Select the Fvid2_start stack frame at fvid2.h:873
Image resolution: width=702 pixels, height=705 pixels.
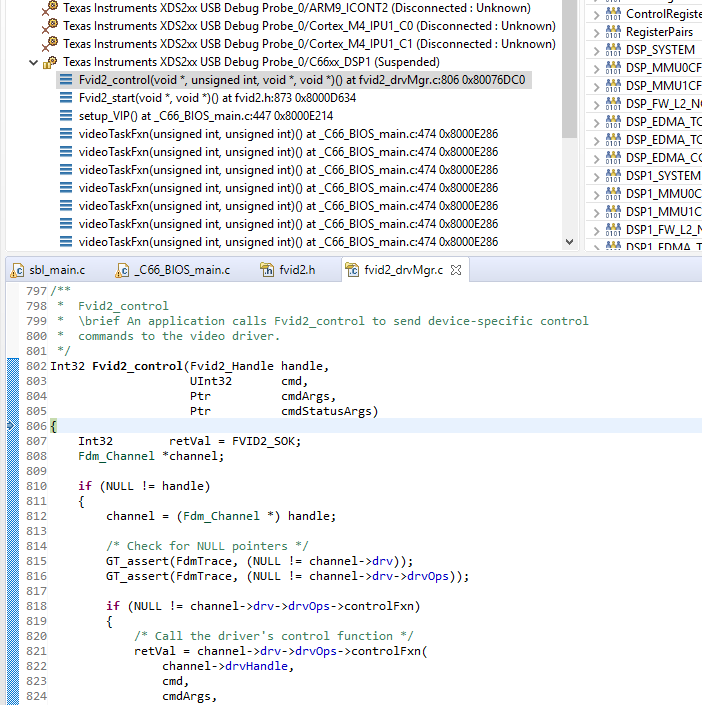click(217, 98)
